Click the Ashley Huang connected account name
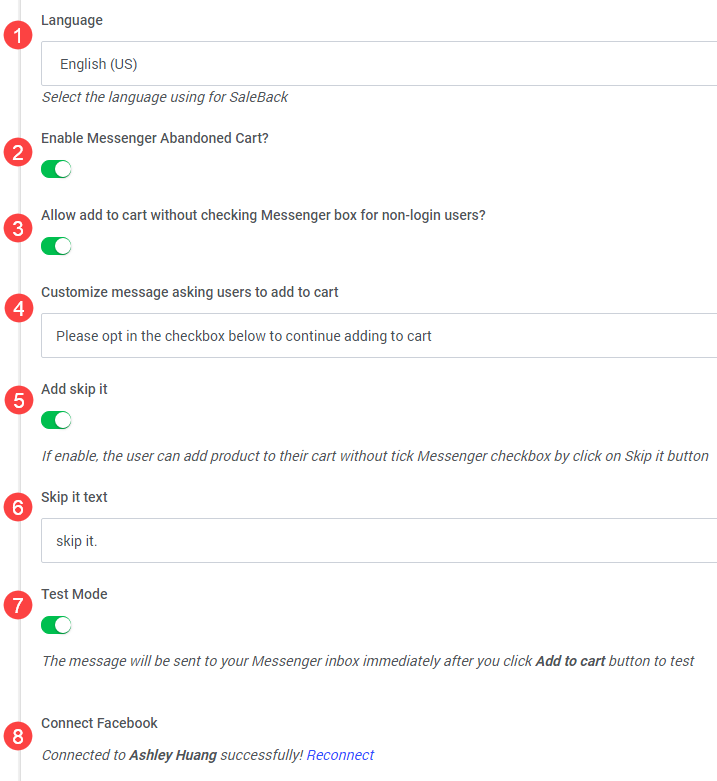Image resolution: width=717 pixels, height=781 pixels. [173, 755]
